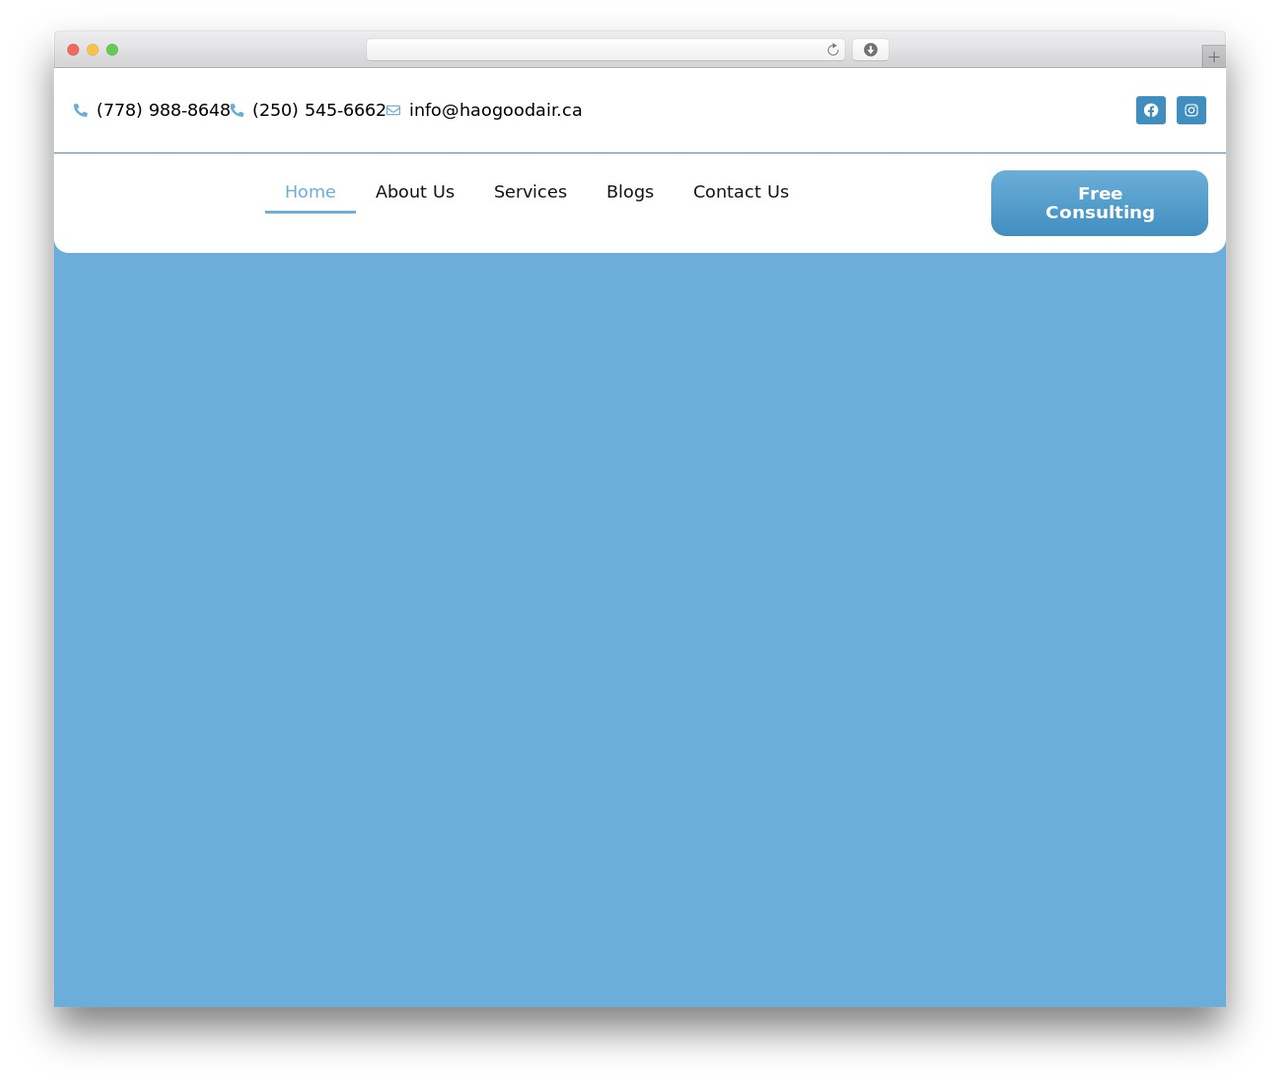This screenshot has height=1084, width=1280.
Task: Email info@haogoodair.ca
Action: [x=495, y=110]
